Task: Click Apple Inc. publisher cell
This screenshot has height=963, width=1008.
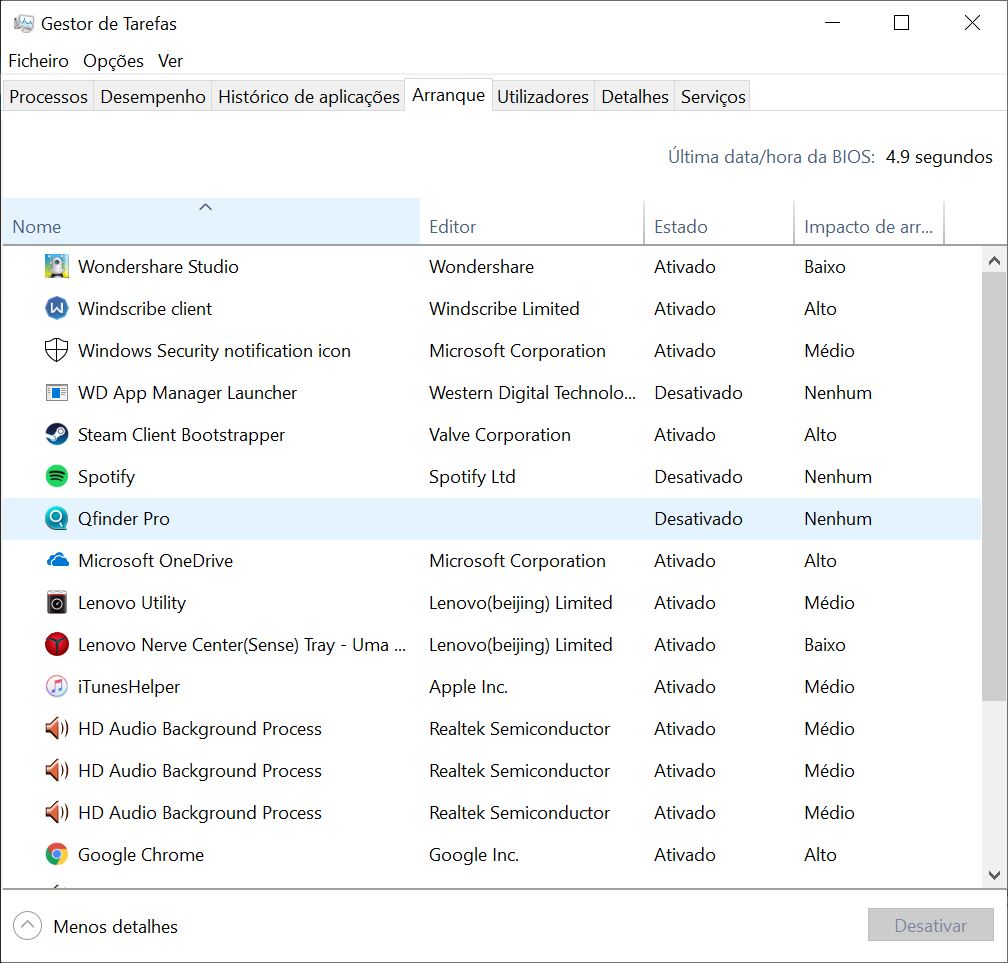Action: [468, 687]
